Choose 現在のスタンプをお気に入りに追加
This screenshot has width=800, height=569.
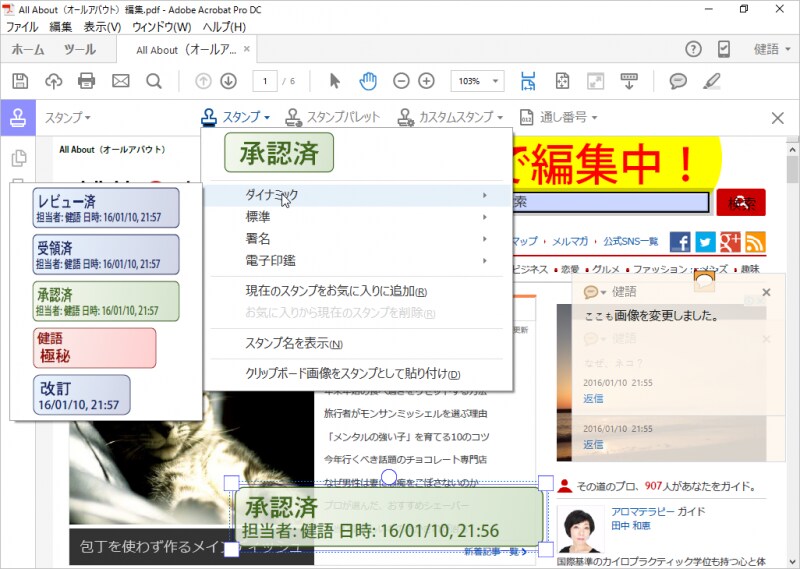click(x=336, y=291)
